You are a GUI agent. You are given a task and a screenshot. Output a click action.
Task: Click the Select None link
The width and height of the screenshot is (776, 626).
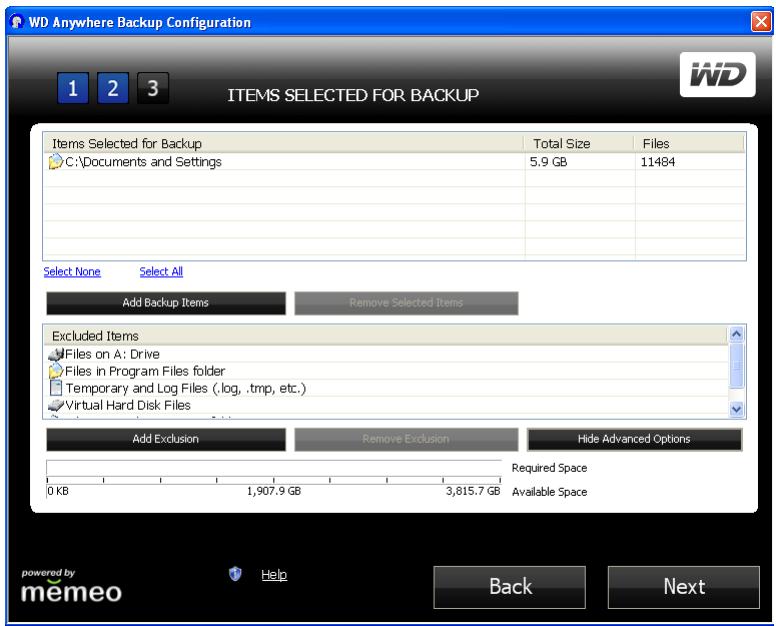tap(72, 272)
